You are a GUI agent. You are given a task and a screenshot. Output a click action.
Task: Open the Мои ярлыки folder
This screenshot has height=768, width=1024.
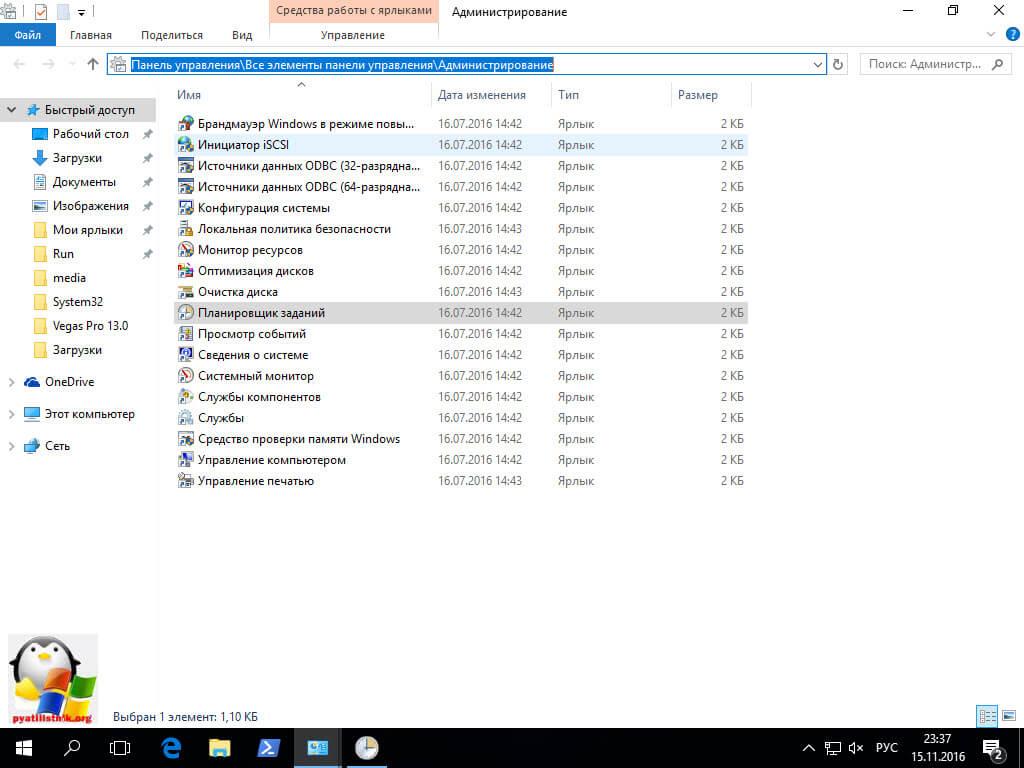pos(88,230)
